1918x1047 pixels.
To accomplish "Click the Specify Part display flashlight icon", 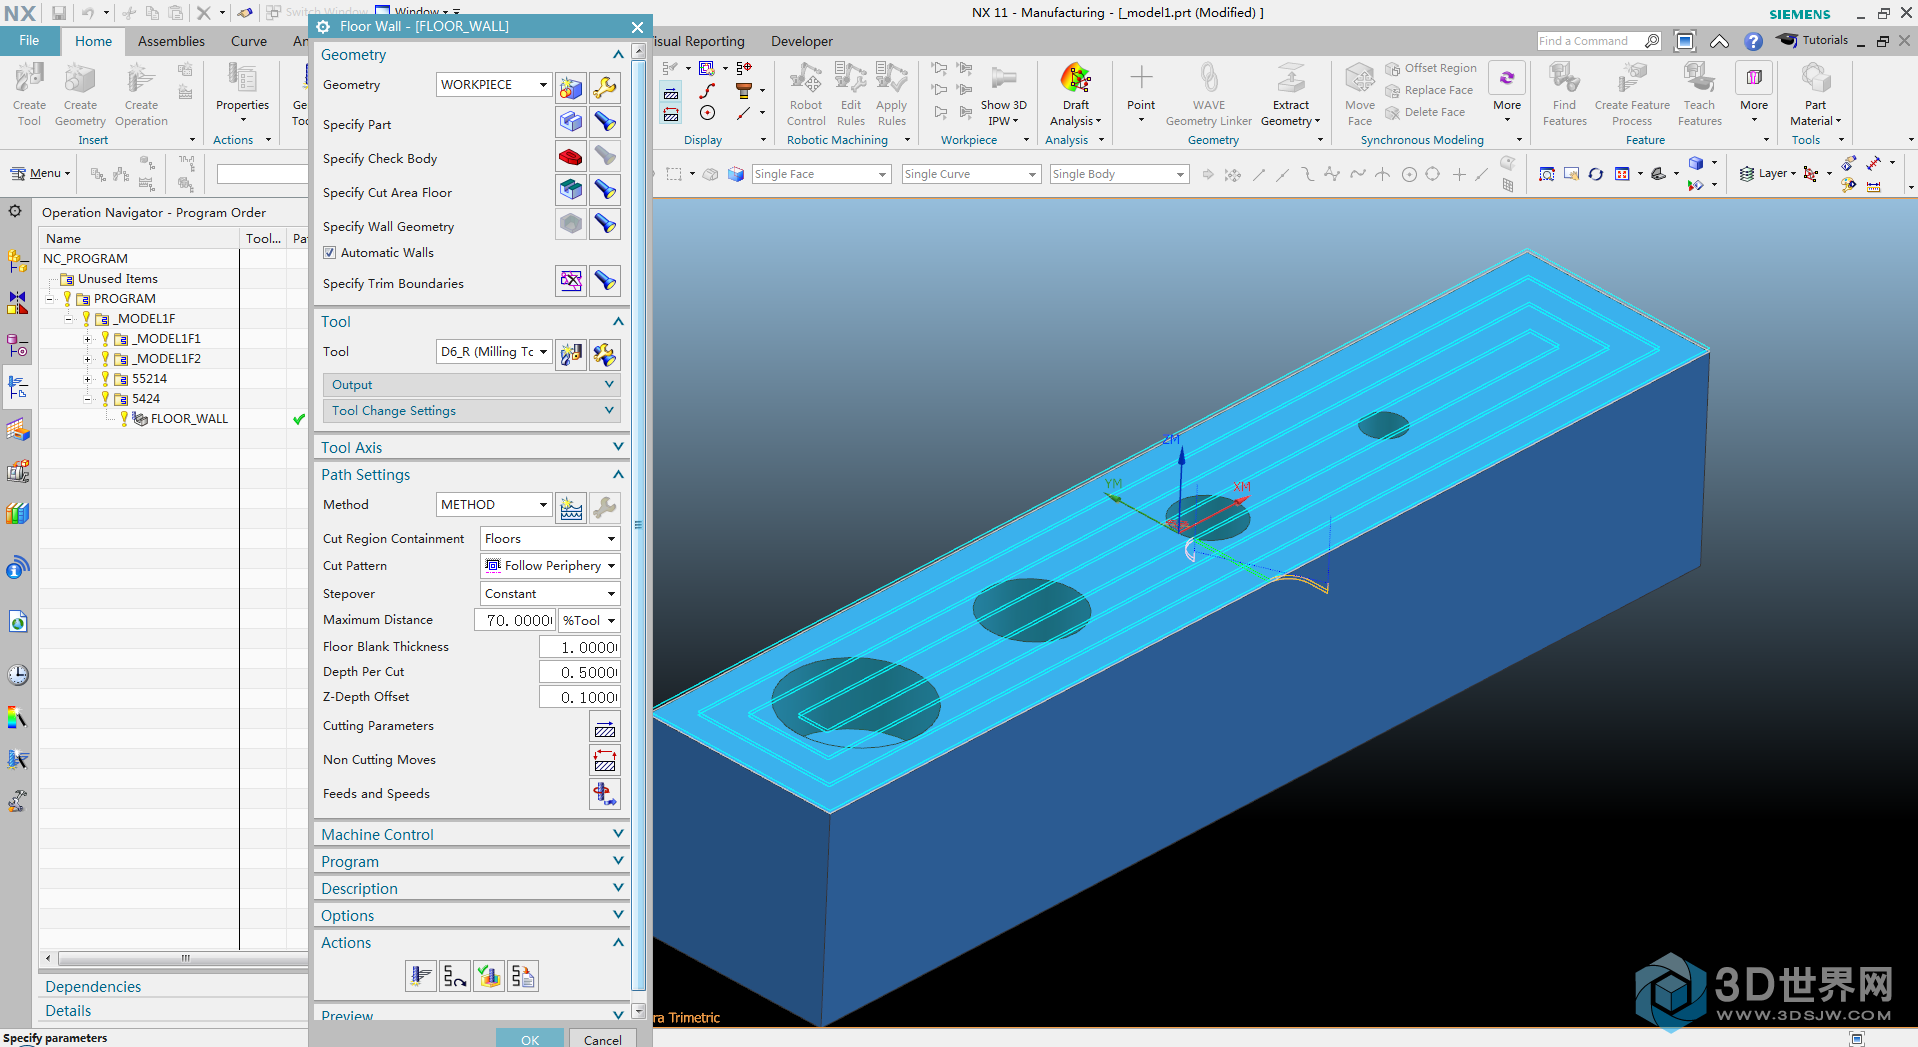I will (605, 122).
